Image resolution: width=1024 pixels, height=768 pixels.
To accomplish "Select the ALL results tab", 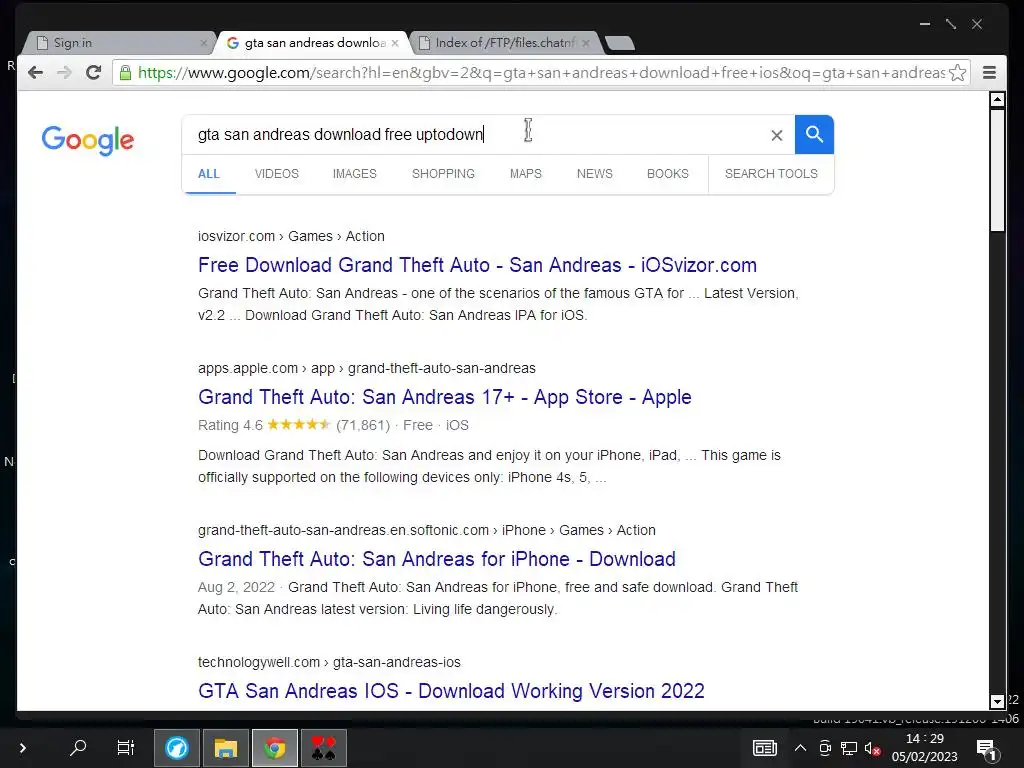I will click(209, 174).
